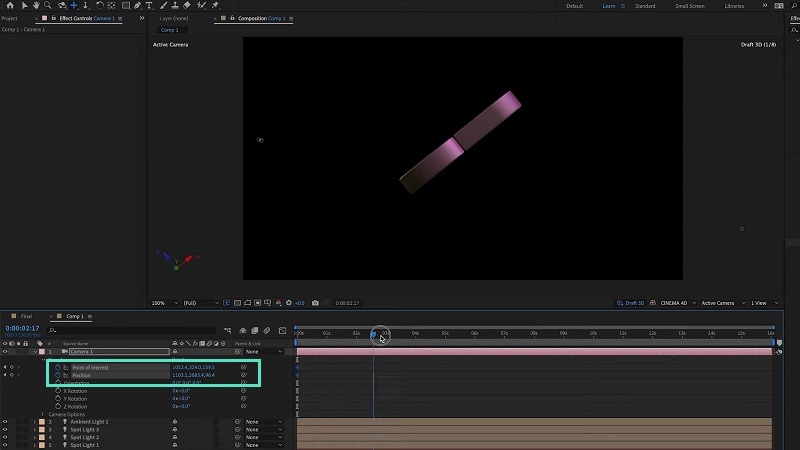Toggle visibility of Ambient Light 1 layer
This screenshot has height=450, width=800.
5,422
